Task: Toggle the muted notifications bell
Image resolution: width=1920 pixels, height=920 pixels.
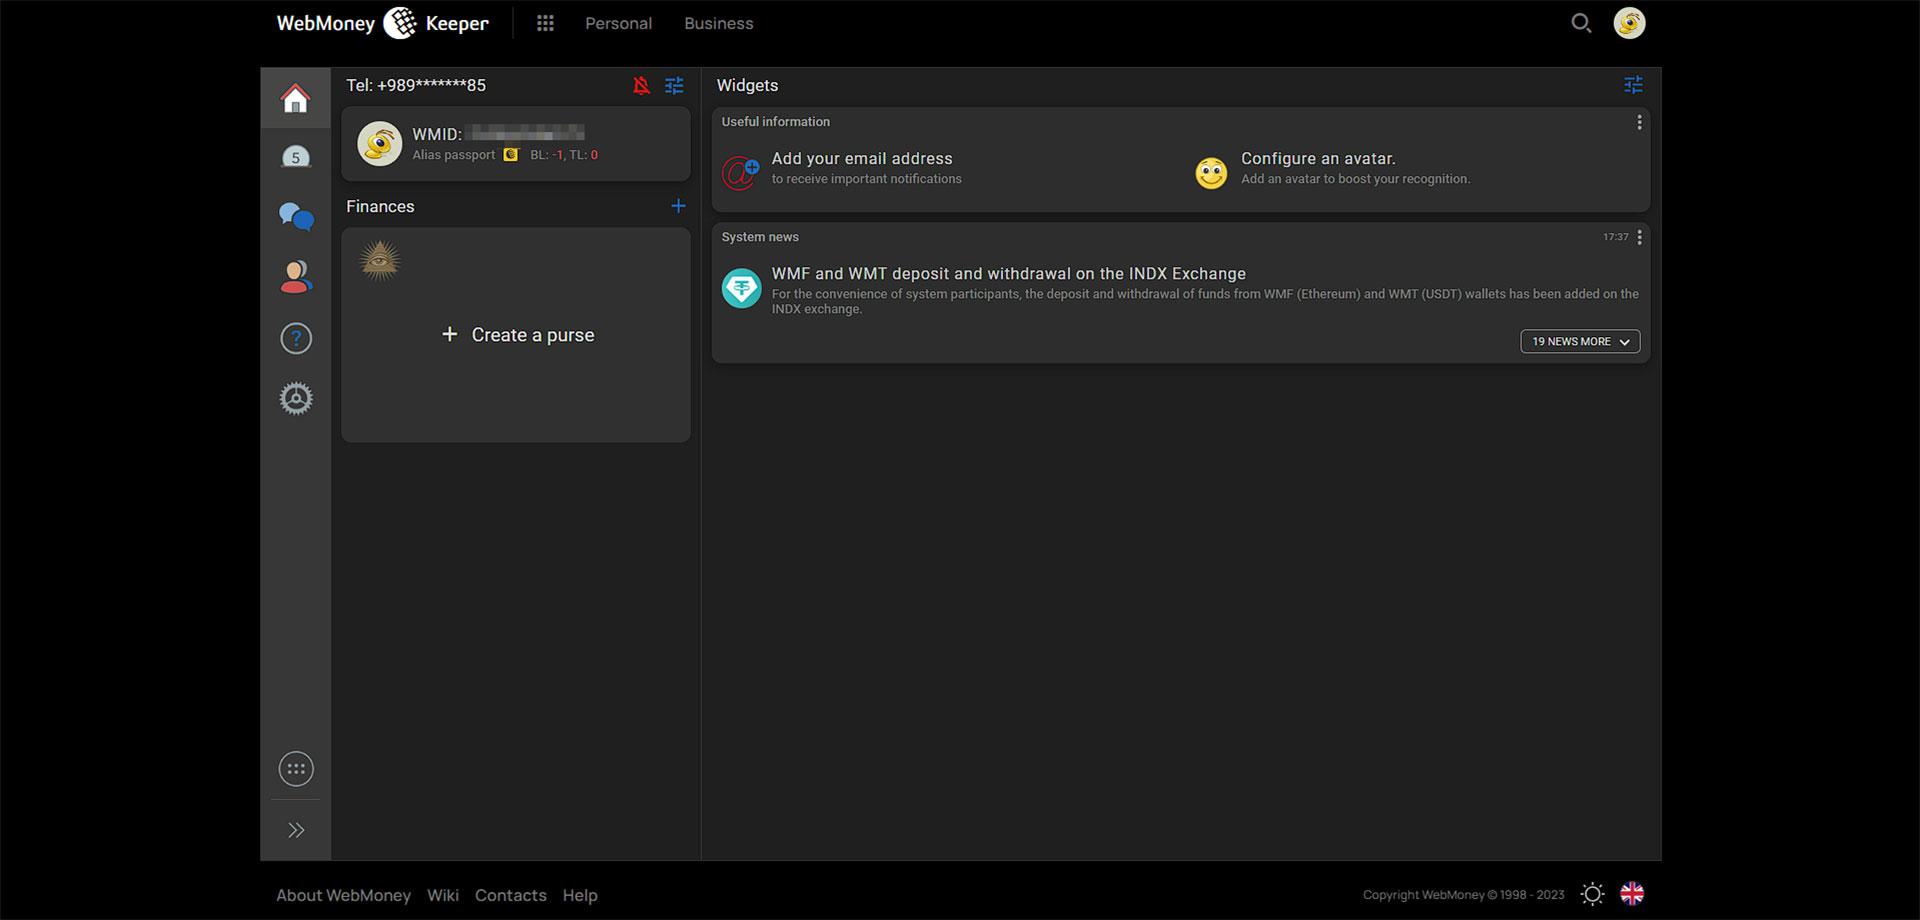Action: pyautogui.click(x=641, y=85)
